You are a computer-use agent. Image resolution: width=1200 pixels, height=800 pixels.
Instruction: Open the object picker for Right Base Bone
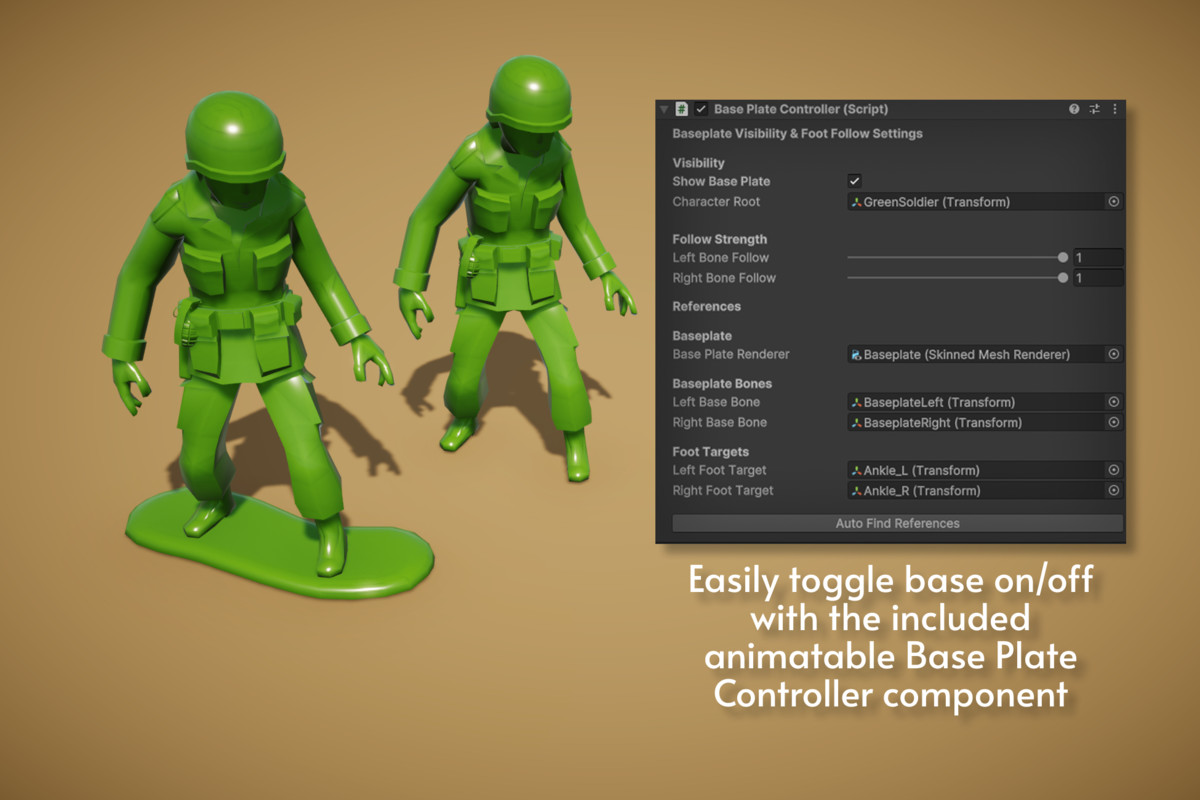coord(1113,422)
